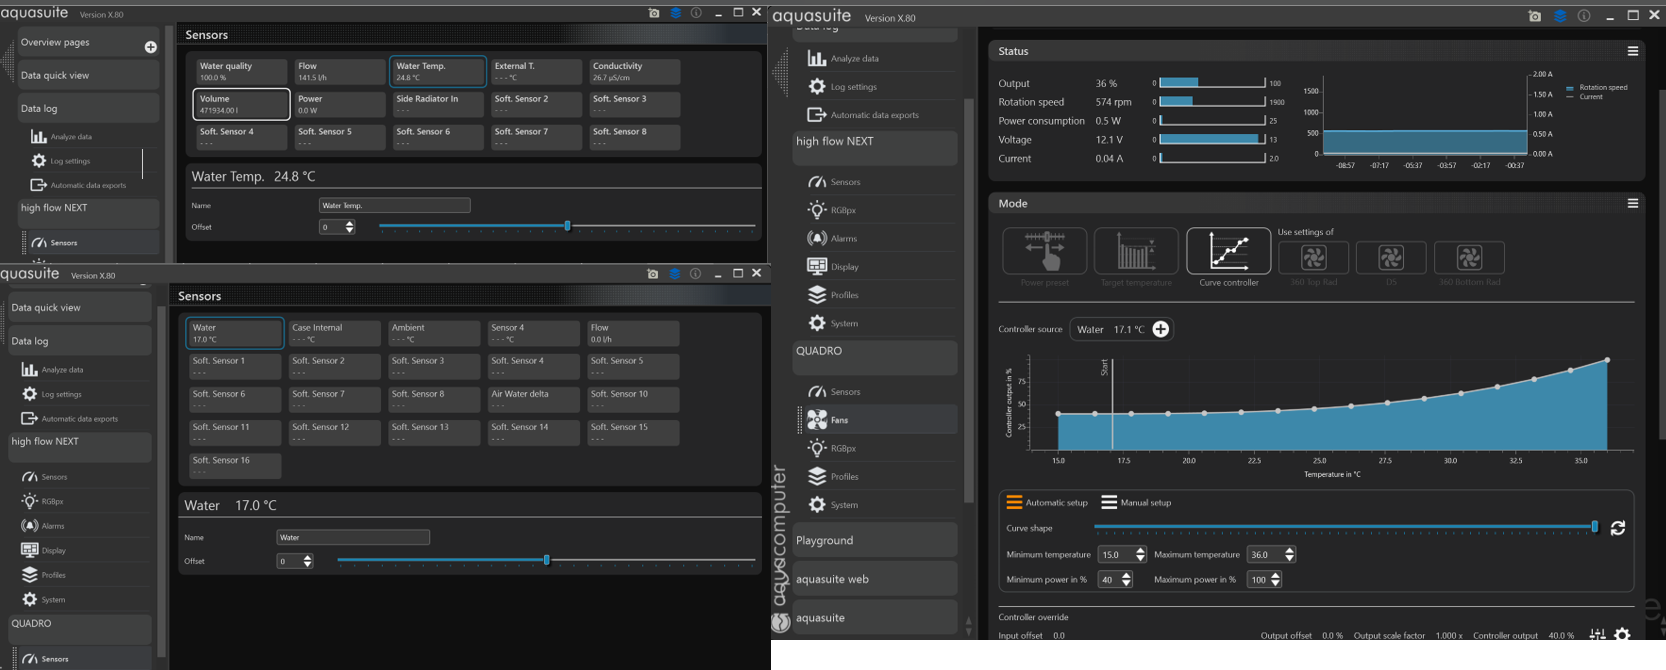Click the refresh icon beside Curve shape
This screenshot has height=670, width=1666.
pyautogui.click(x=1617, y=528)
